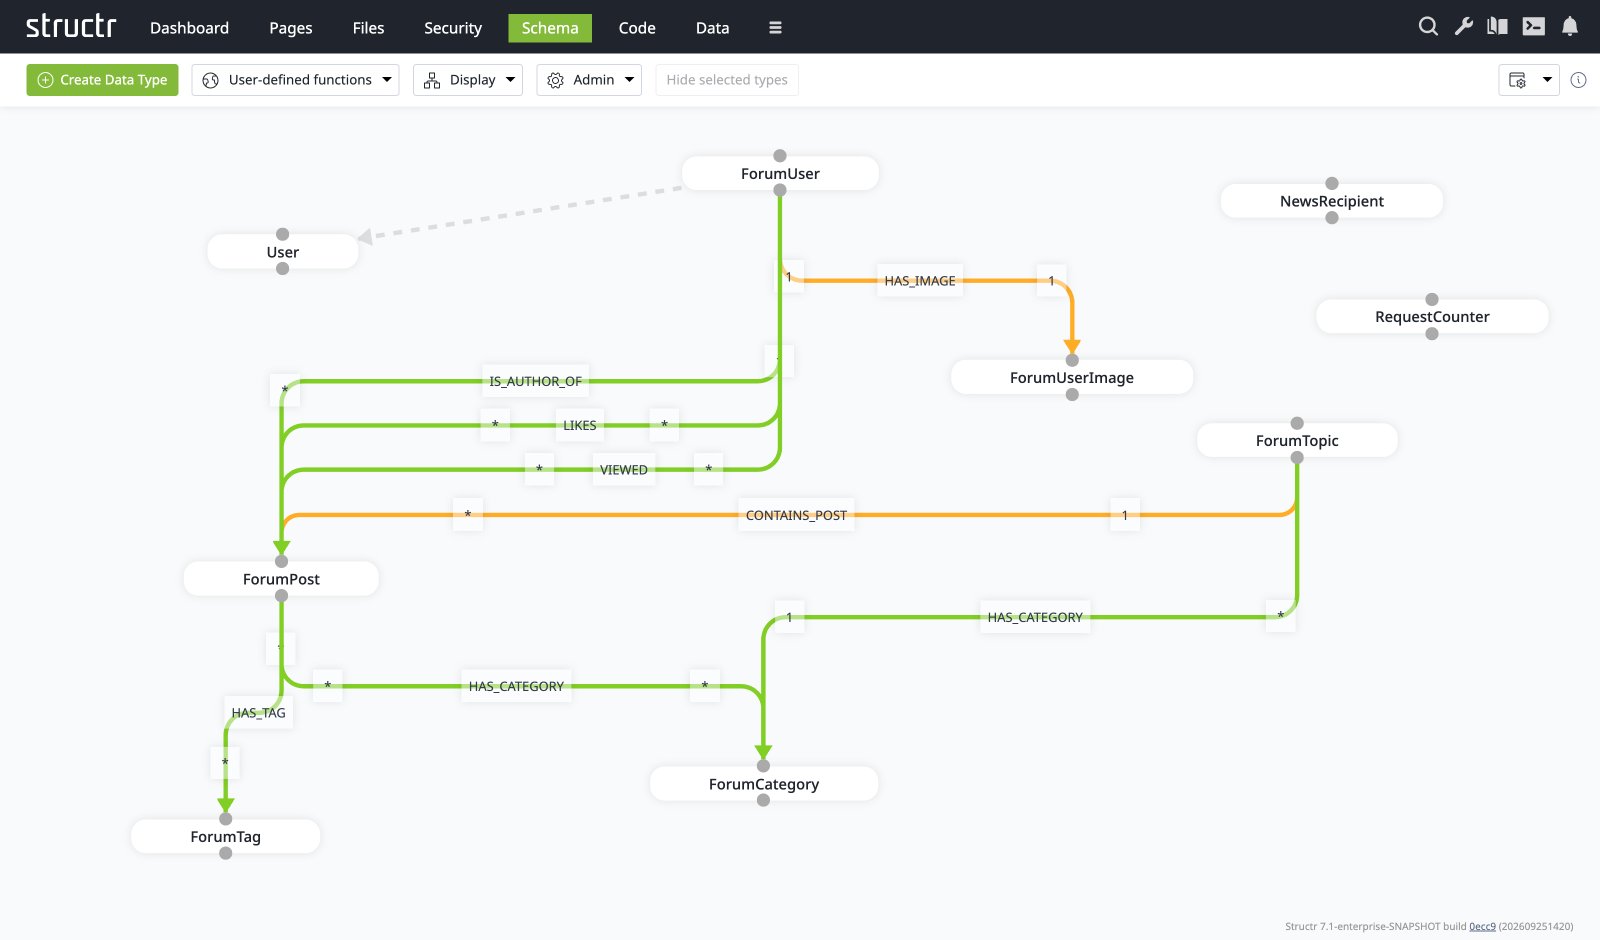The height and width of the screenshot is (940, 1600).
Task: Select the RequestCounter type node
Action: pyautogui.click(x=1432, y=316)
